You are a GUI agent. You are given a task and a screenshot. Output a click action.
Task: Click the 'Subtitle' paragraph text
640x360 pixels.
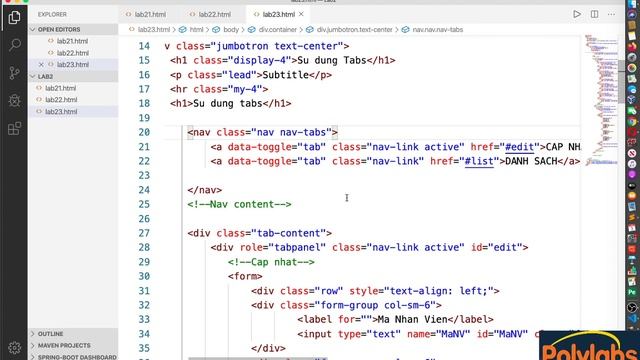click(x=285, y=75)
